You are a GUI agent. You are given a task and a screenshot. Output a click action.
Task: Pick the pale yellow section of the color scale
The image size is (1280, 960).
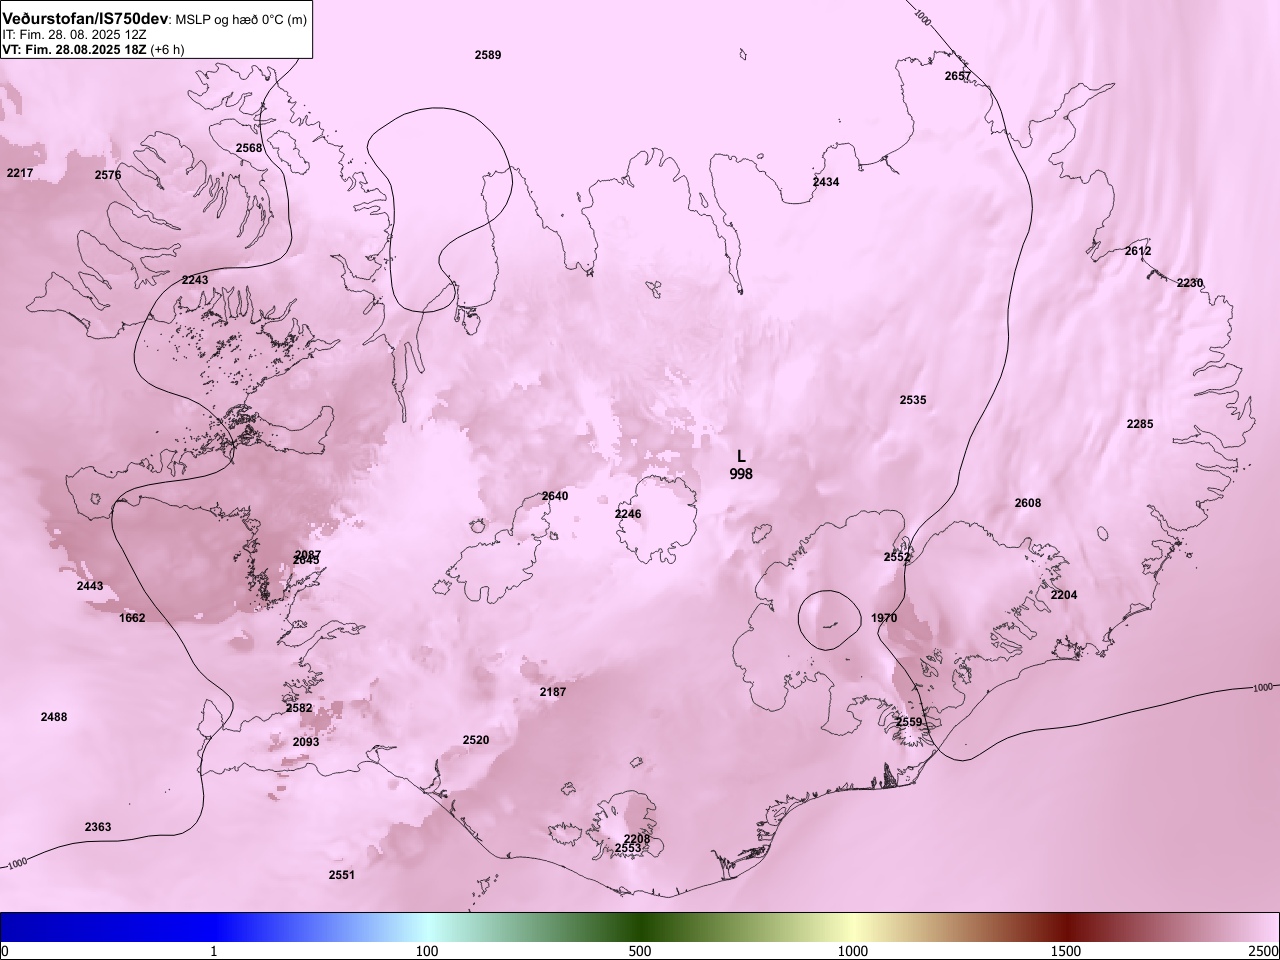853,927
